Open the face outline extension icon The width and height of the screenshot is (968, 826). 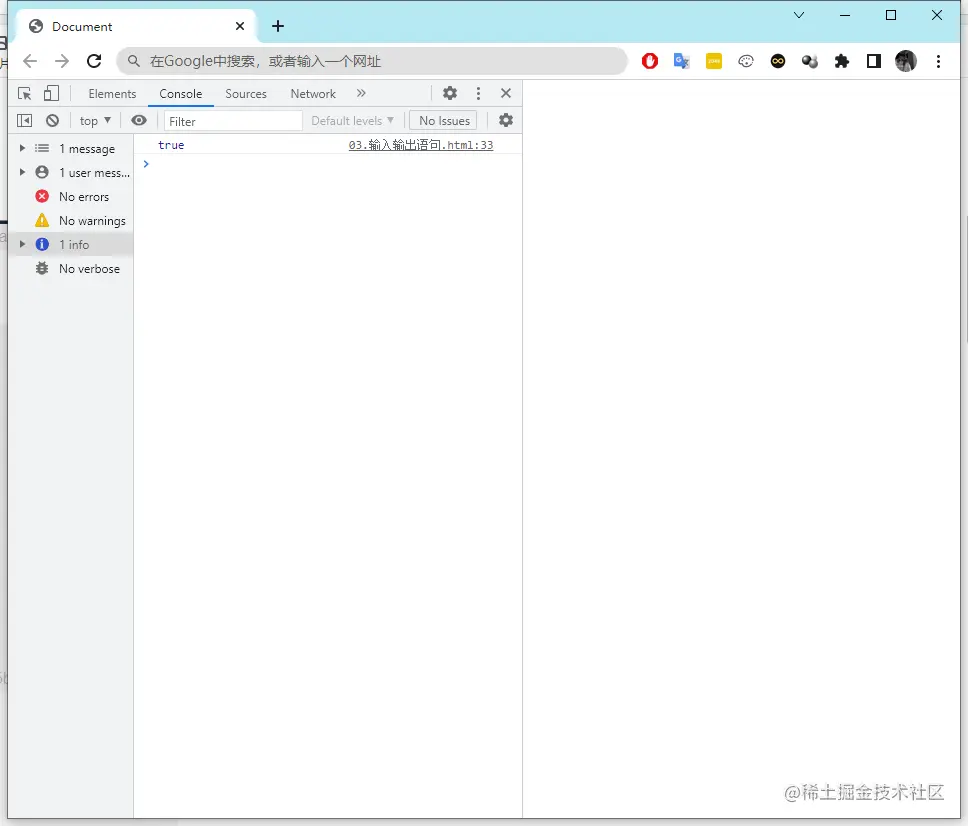(x=746, y=61)
